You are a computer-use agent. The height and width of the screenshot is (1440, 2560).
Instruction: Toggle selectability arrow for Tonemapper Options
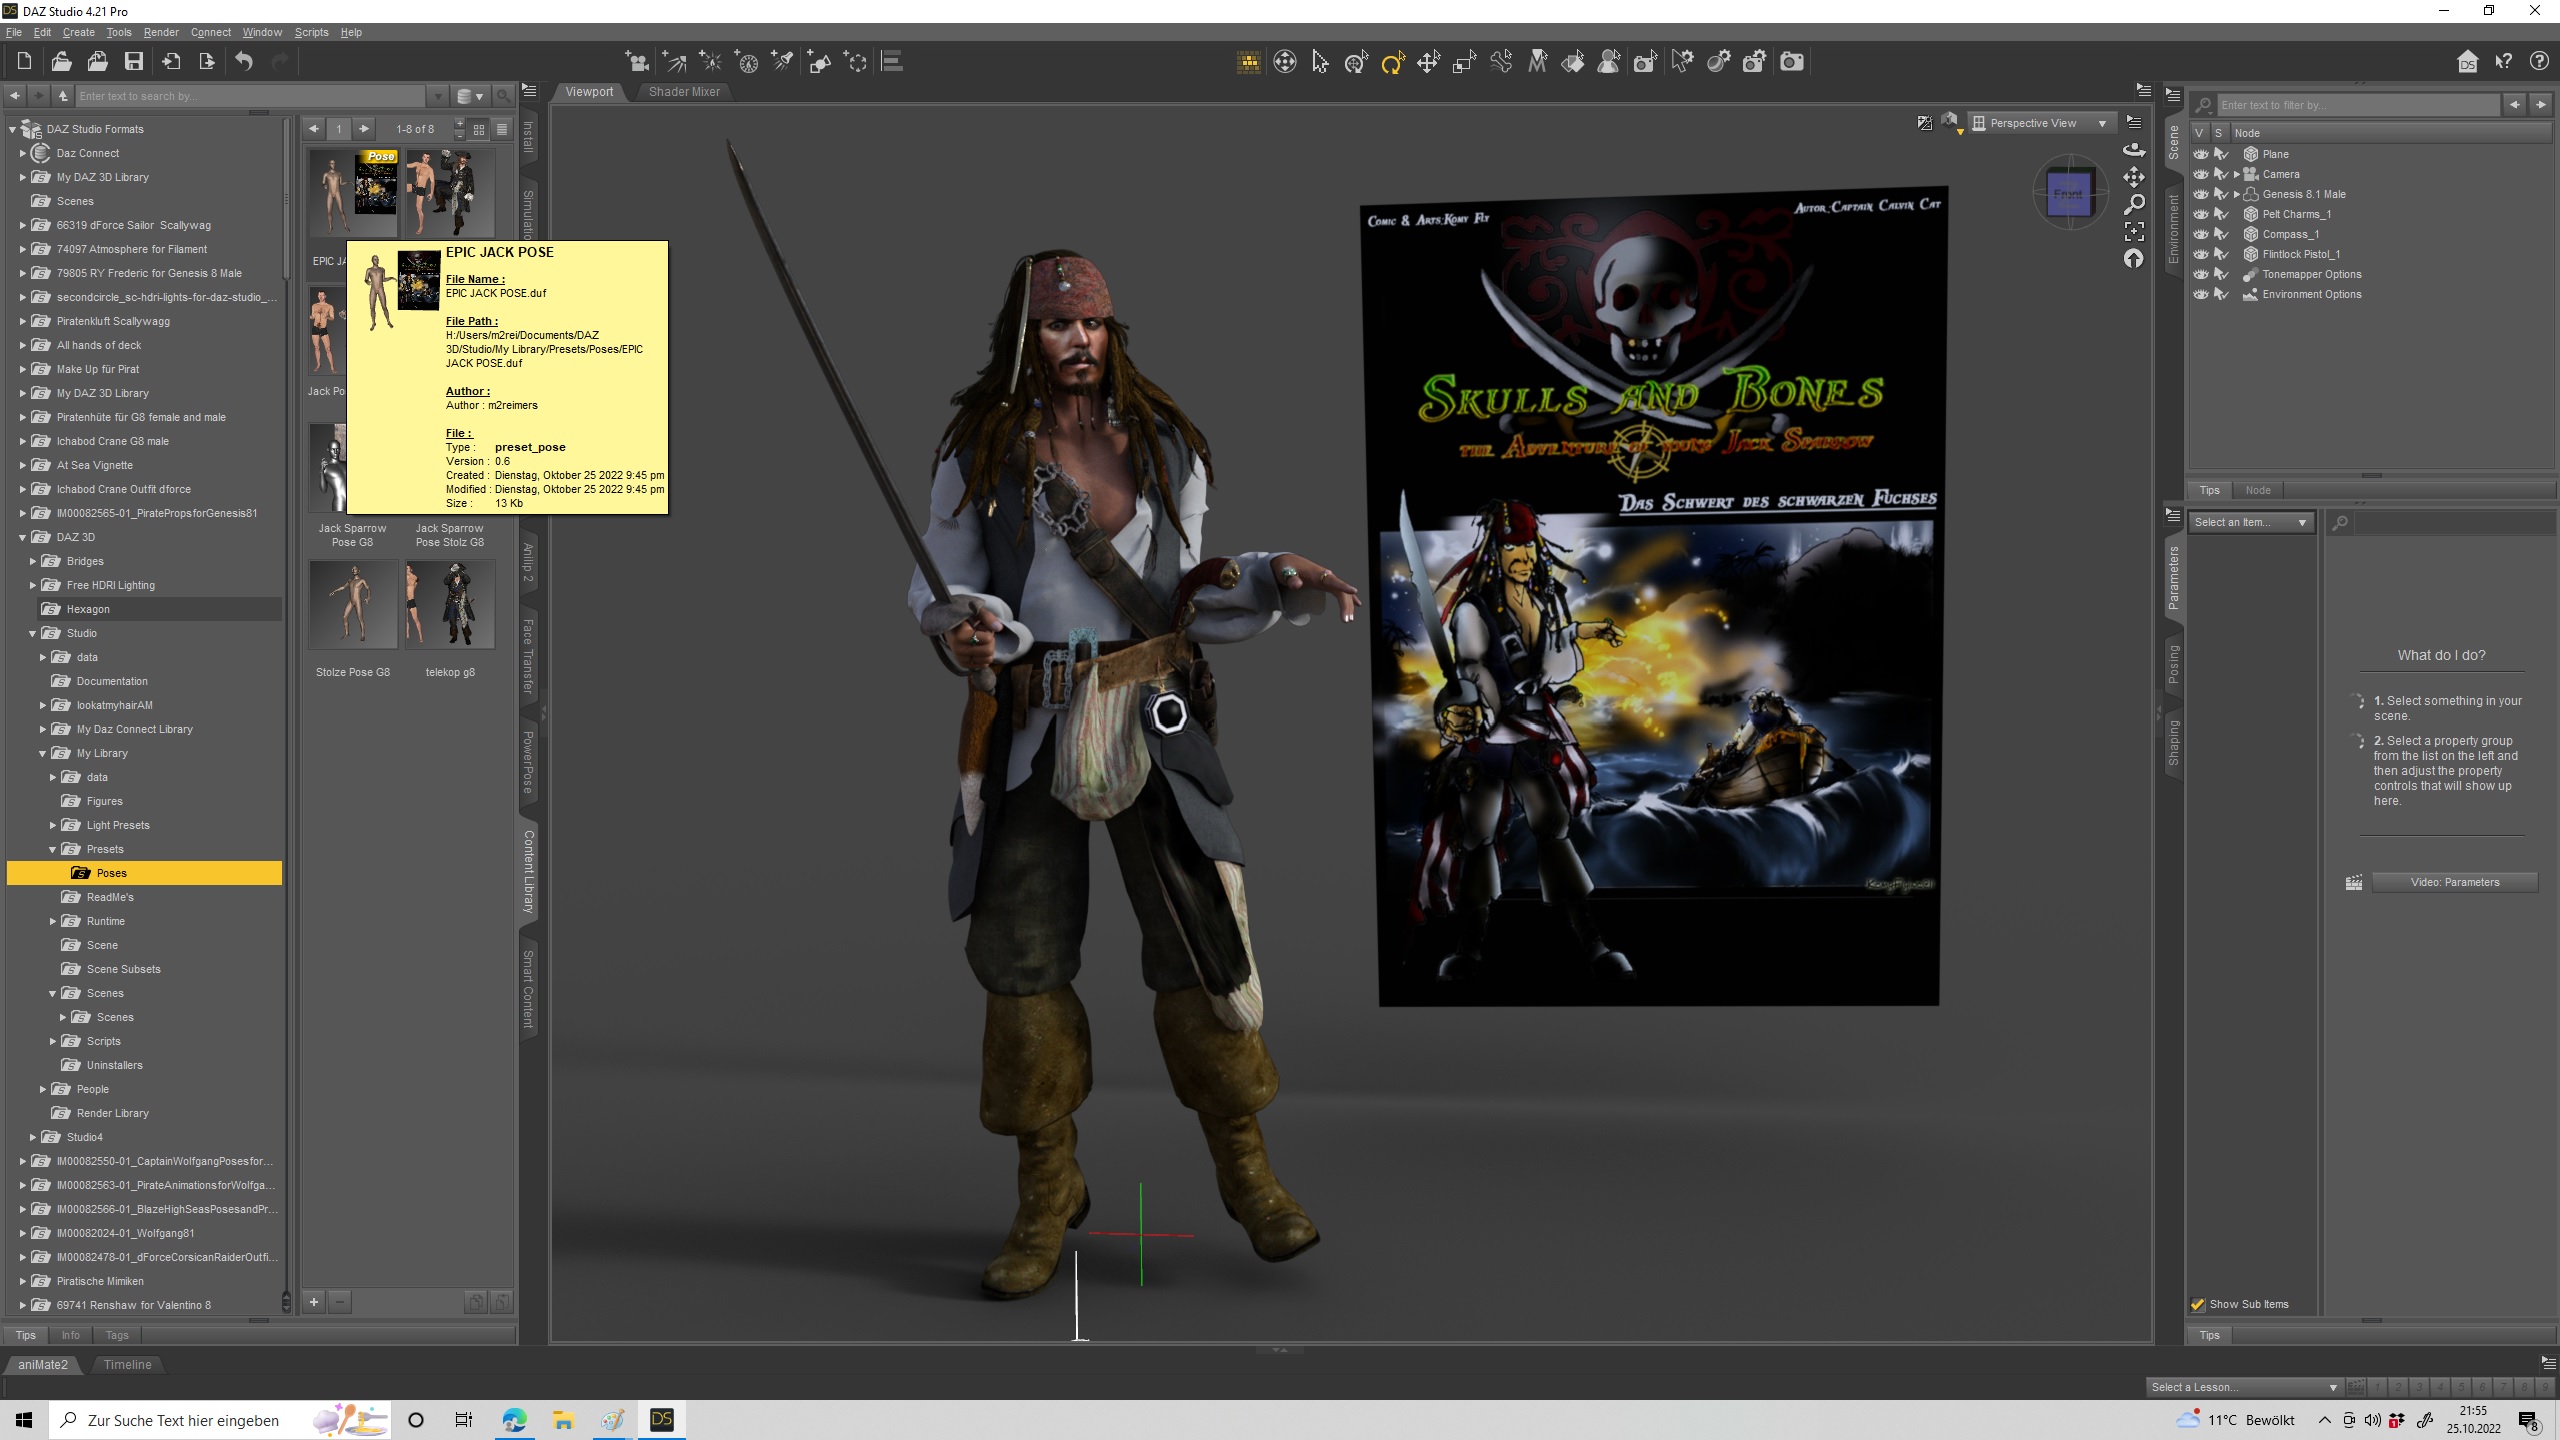[x=2221, y=274]
